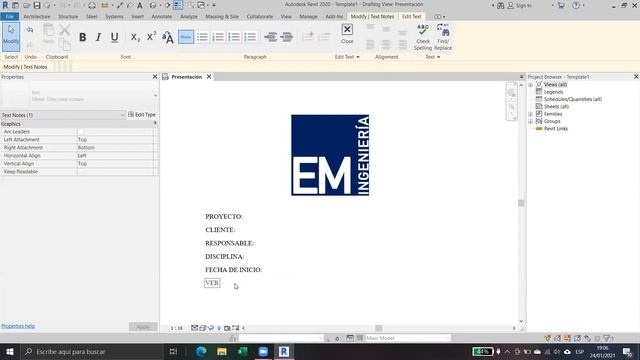The image size is (640, 360).
Task: Open the Massing & Site tab
Action: coord(222,17)
